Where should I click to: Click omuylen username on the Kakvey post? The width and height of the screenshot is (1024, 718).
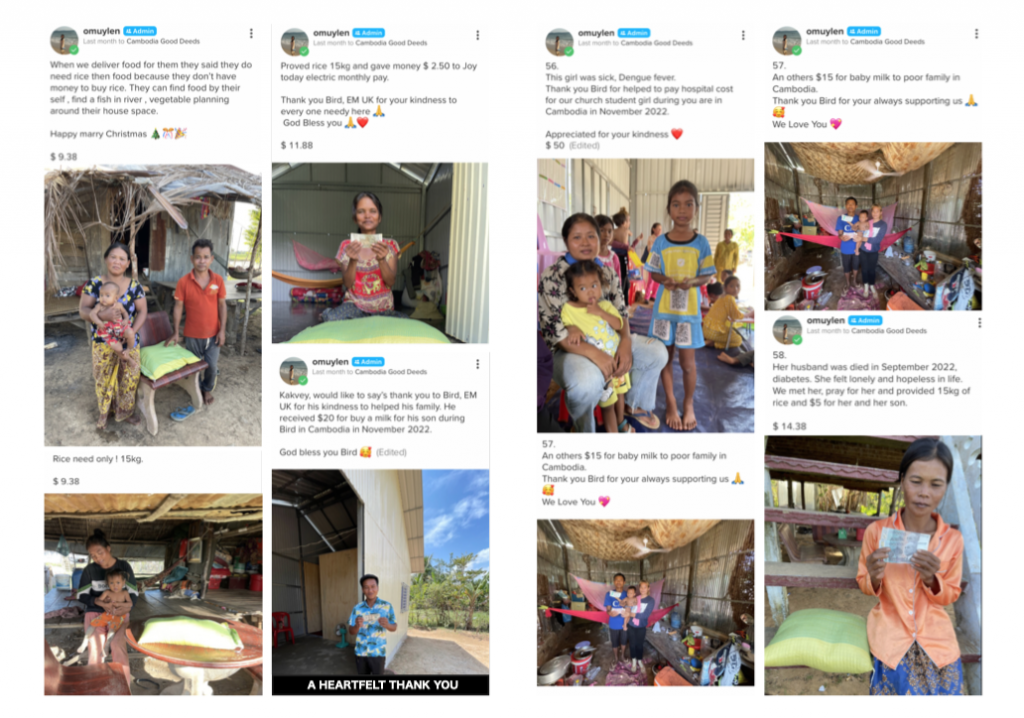pyautogui.click(x=330, y=361)
